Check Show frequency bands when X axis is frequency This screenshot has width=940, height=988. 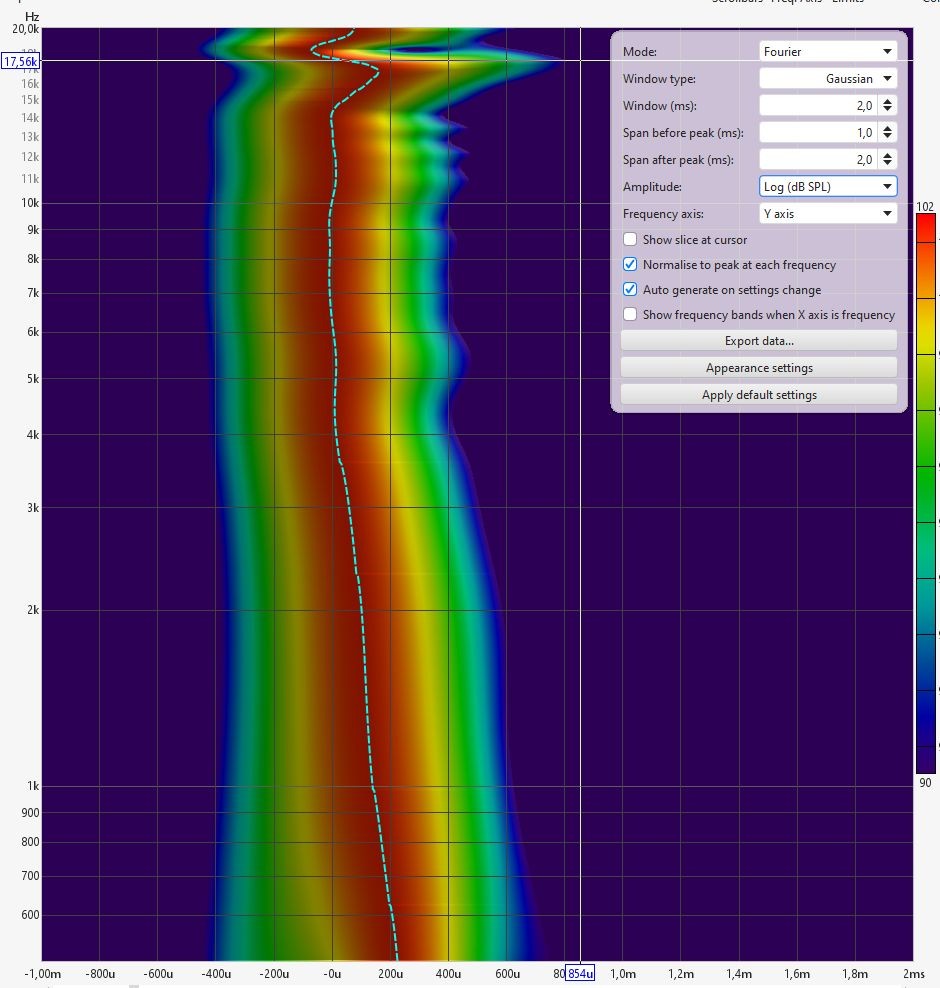pyautogui.click(x=630, y=314)
